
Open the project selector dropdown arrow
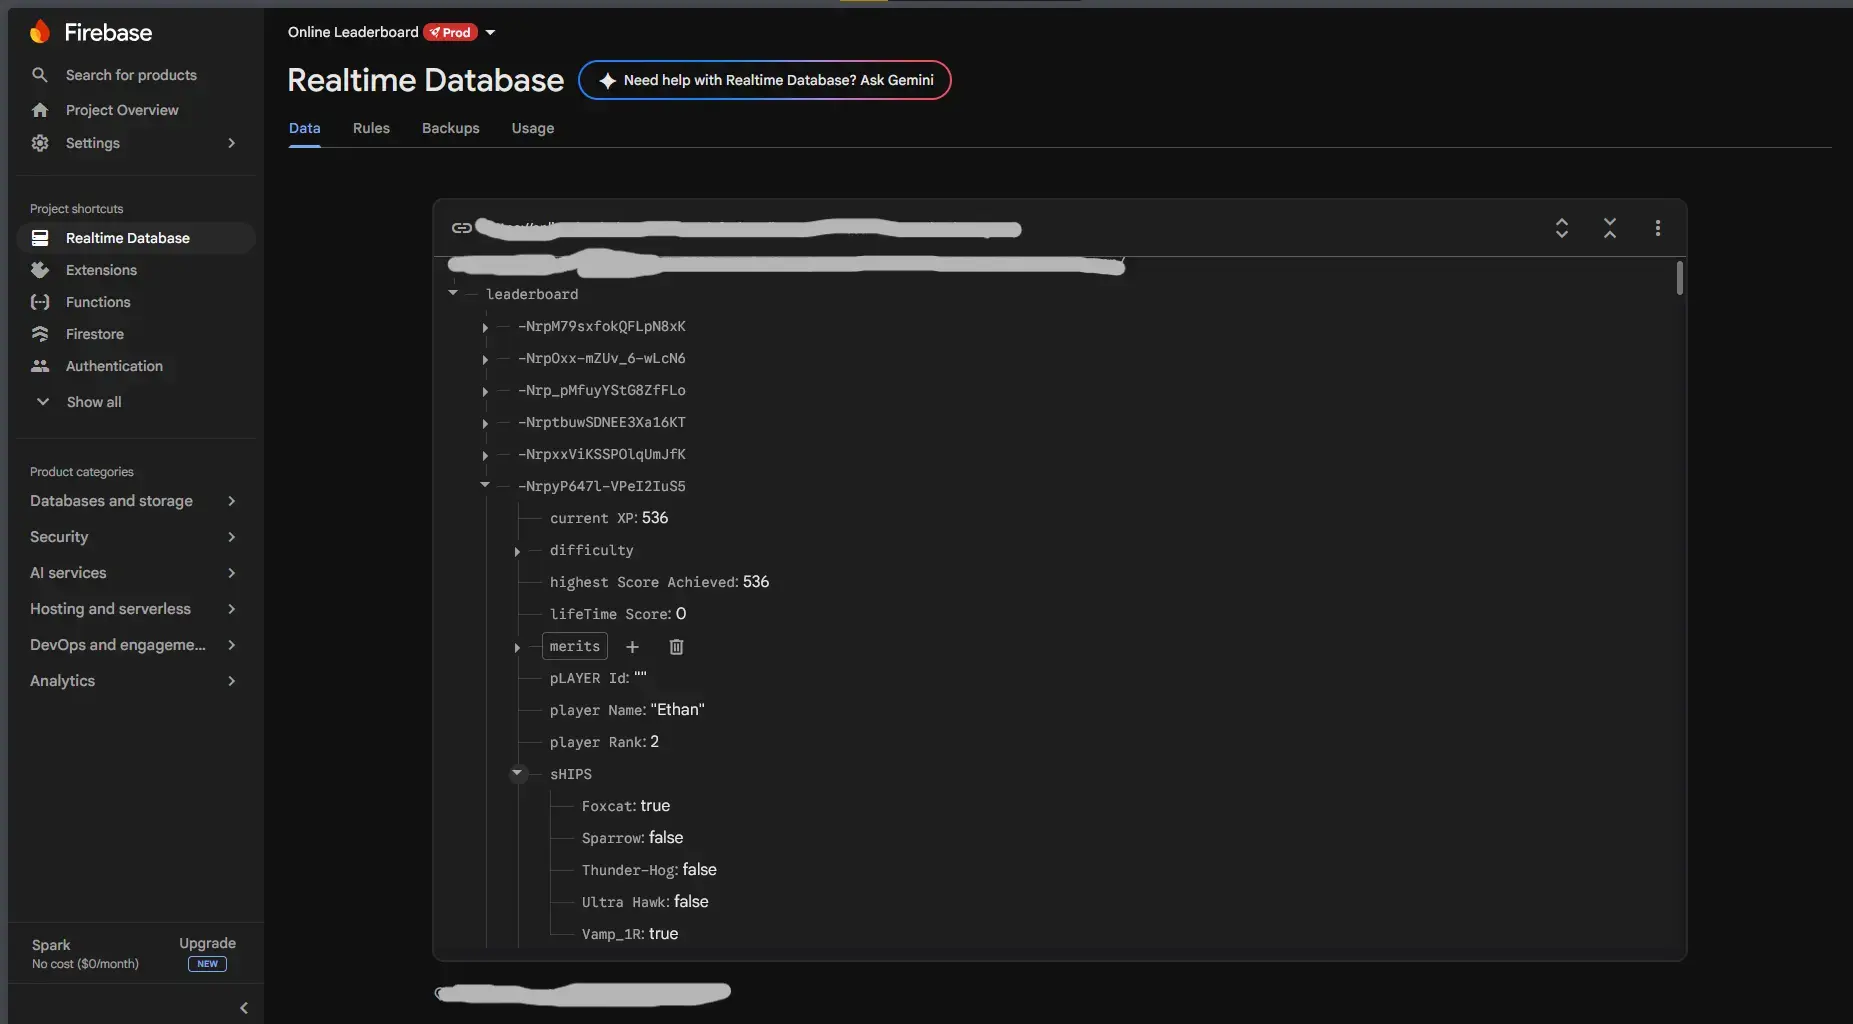(490, 33)
